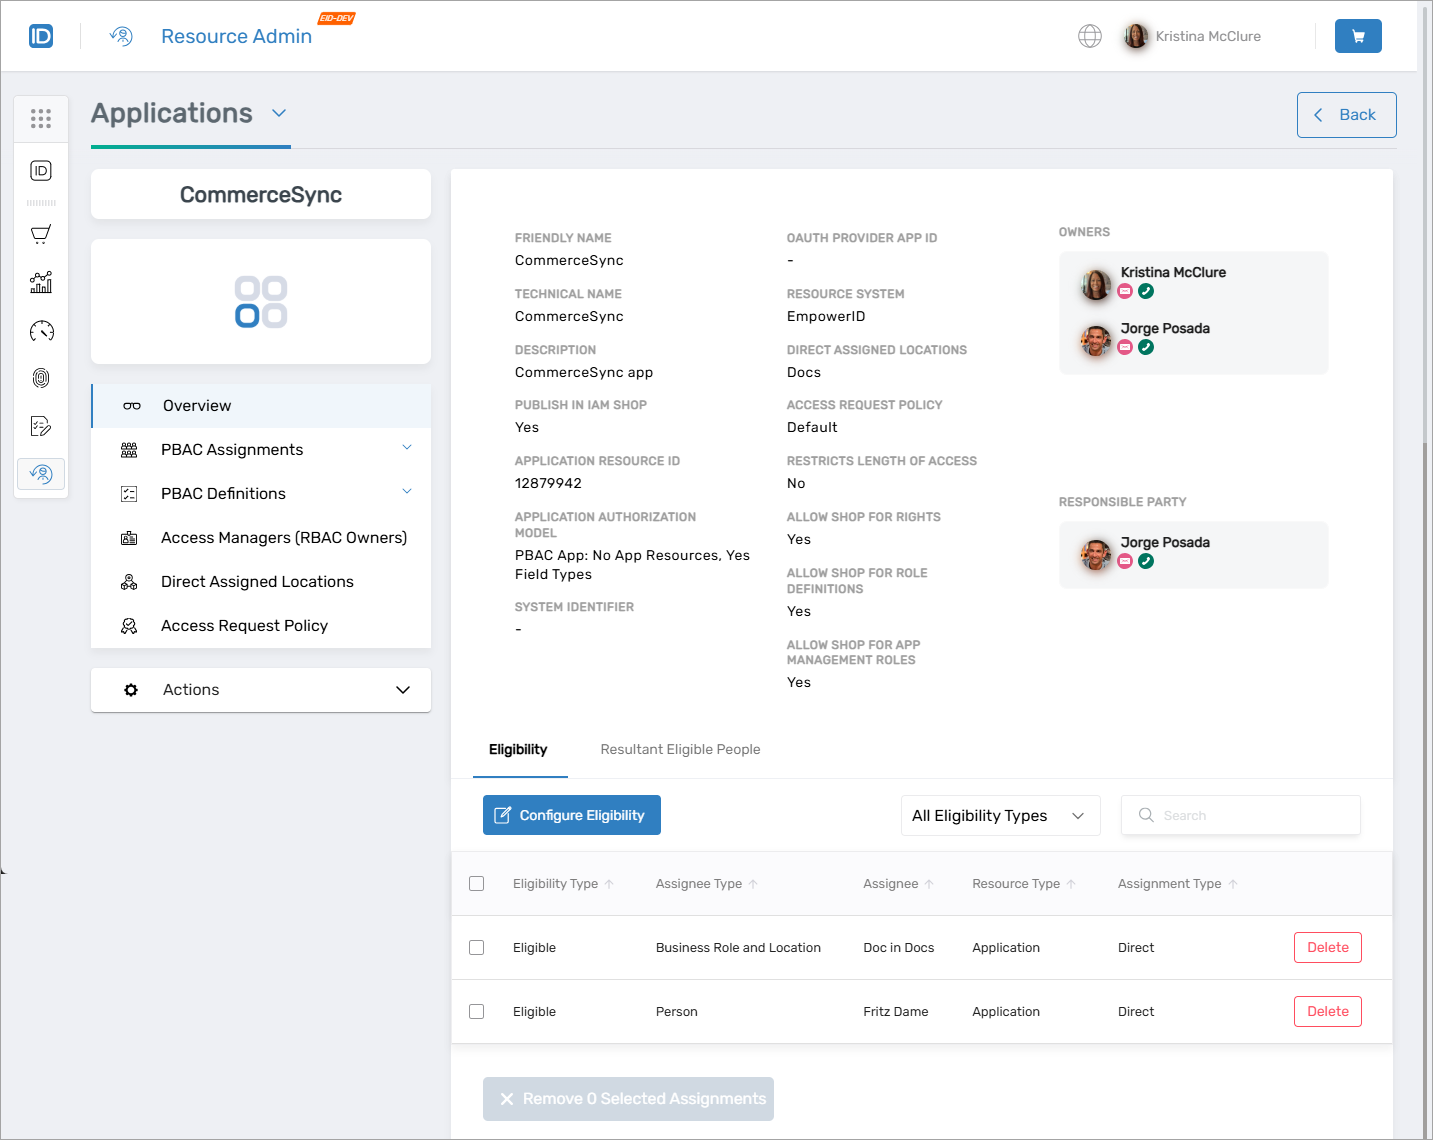The height and width of the screenshot is (1140, 1433).
Task: Open Access Managers (RBAC Owners) menu item
Action: [x=261, y=538]
